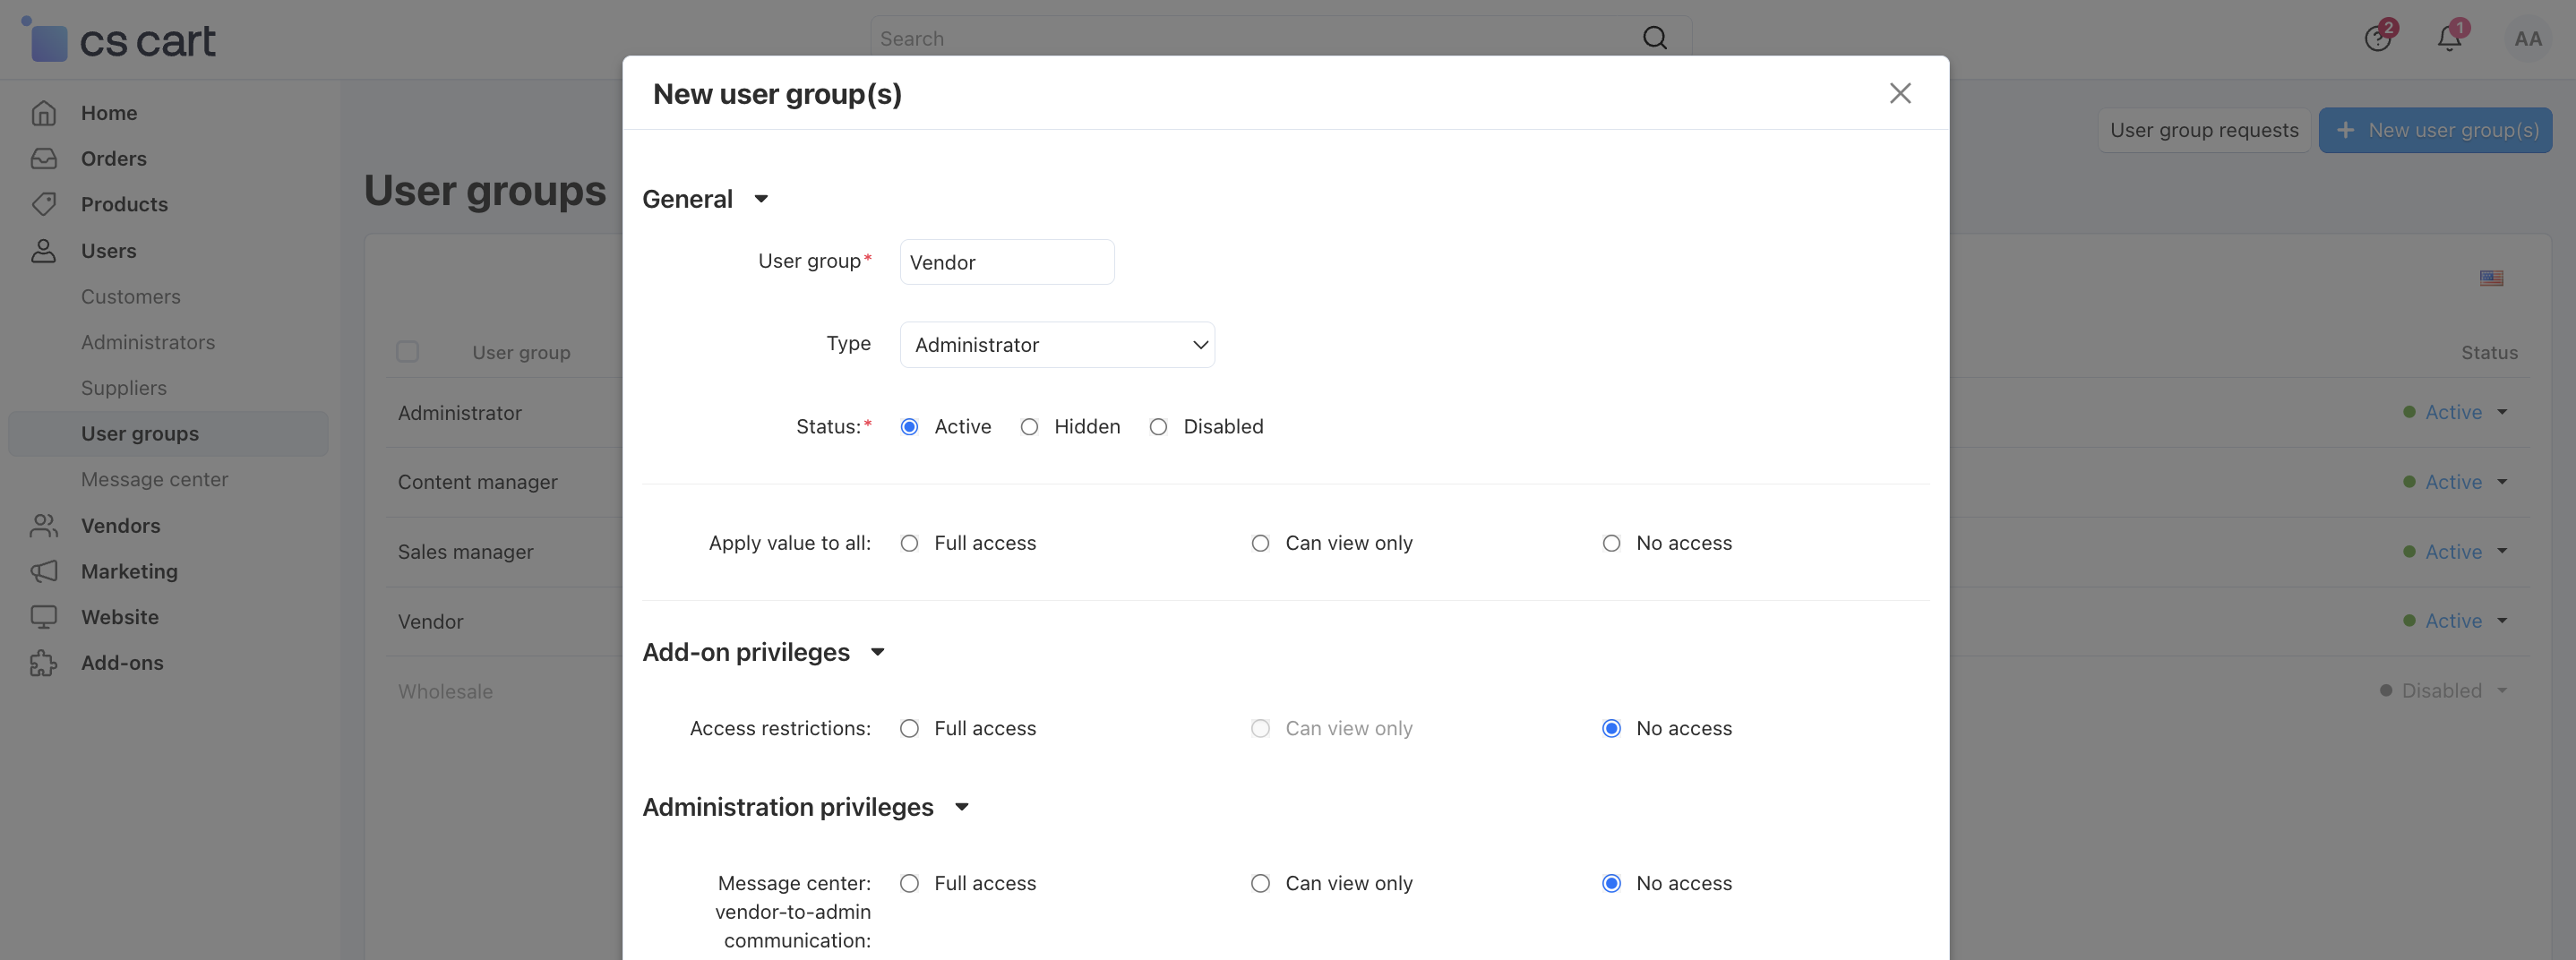Click the Products tag icon
The height and width of the screenshot is (960, 2576).
43,204
